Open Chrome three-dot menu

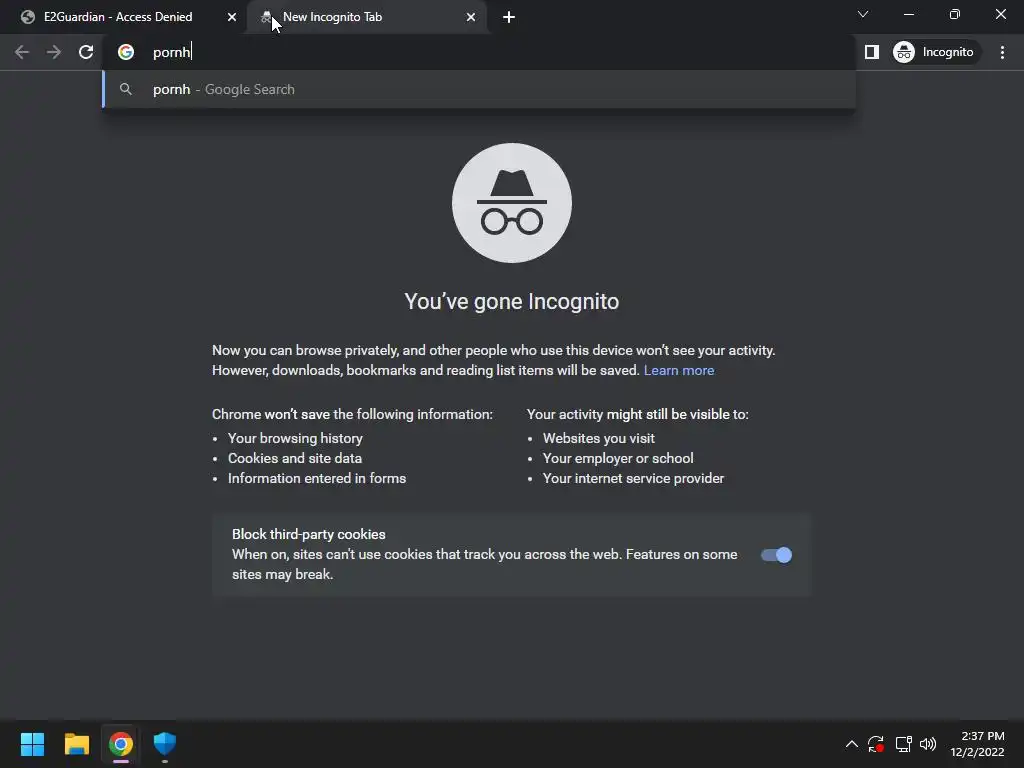(1002, 52)
